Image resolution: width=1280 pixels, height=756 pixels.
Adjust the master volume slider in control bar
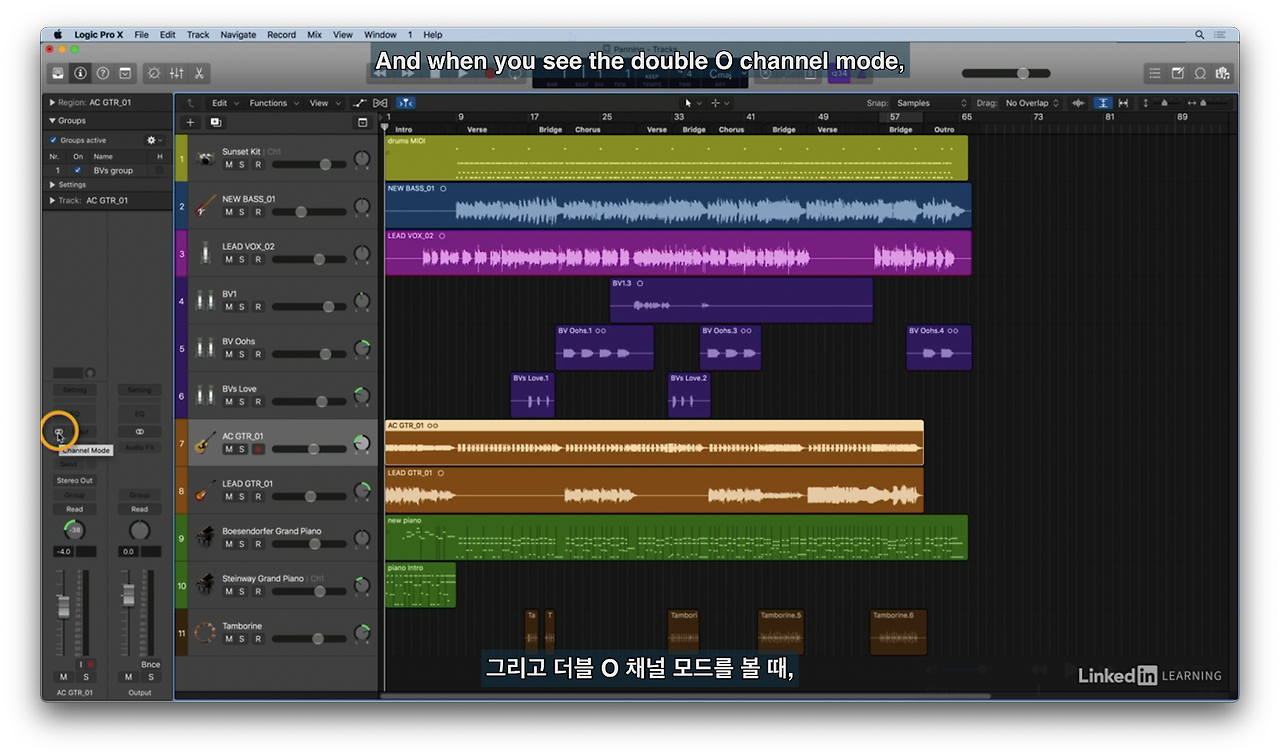(x=1006, y=73)
